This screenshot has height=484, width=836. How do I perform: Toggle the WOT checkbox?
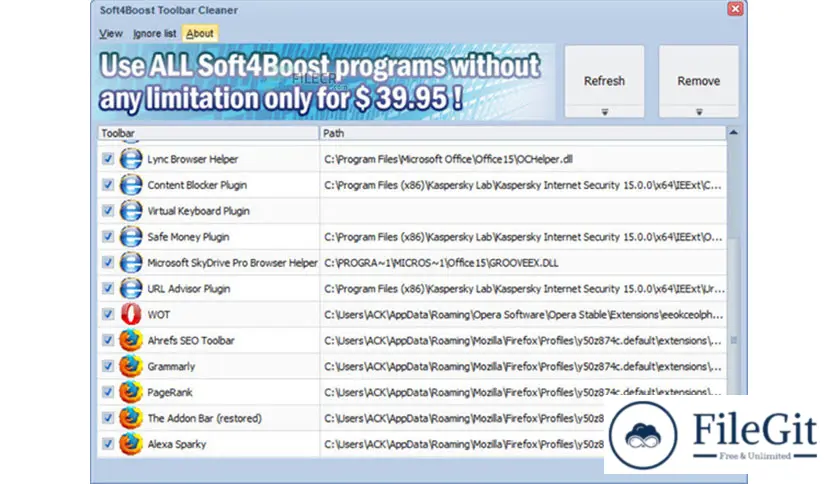(x=108, y=314)
